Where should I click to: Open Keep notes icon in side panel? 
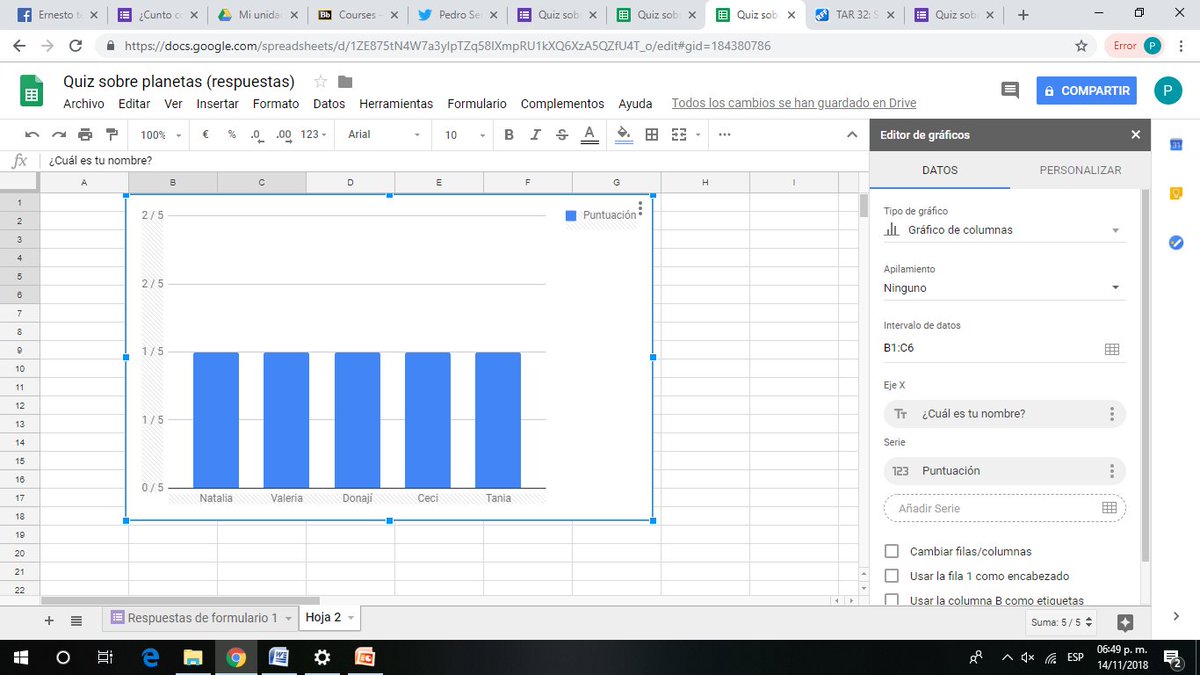1177,193
